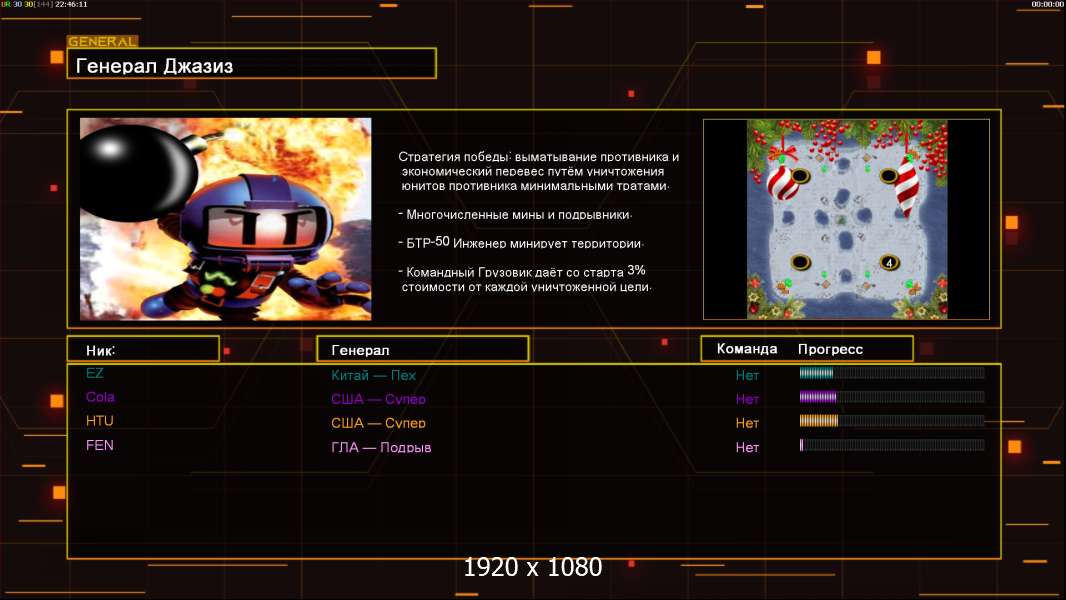Click the start slot numbered 4 on map

(x=889, y=262)
